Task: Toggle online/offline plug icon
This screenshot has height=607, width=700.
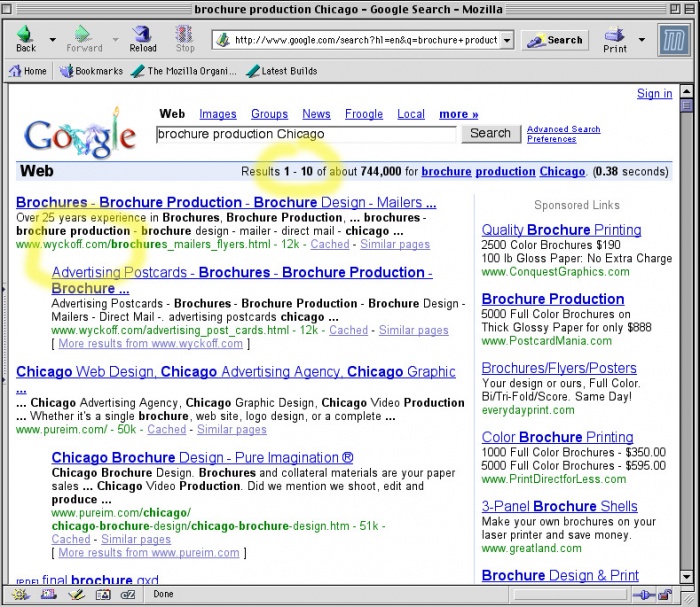Action: tap(643, 595)
